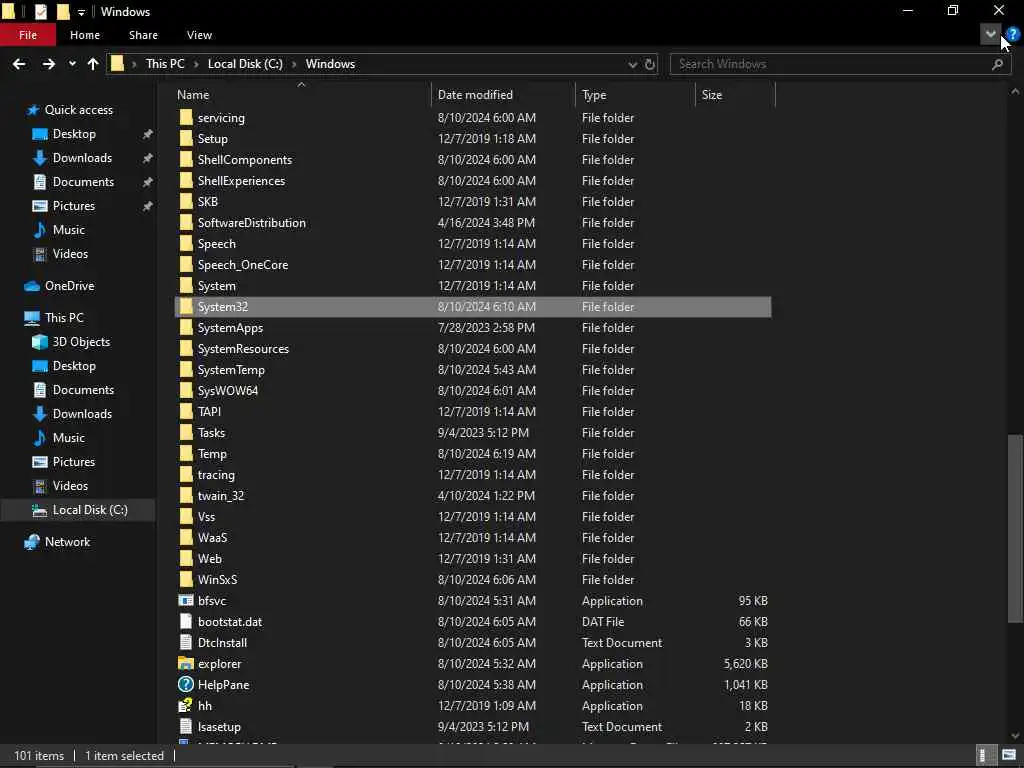1024x768 pixels.
Task: Open OneDrive in navigation pane
Action: 69,286
